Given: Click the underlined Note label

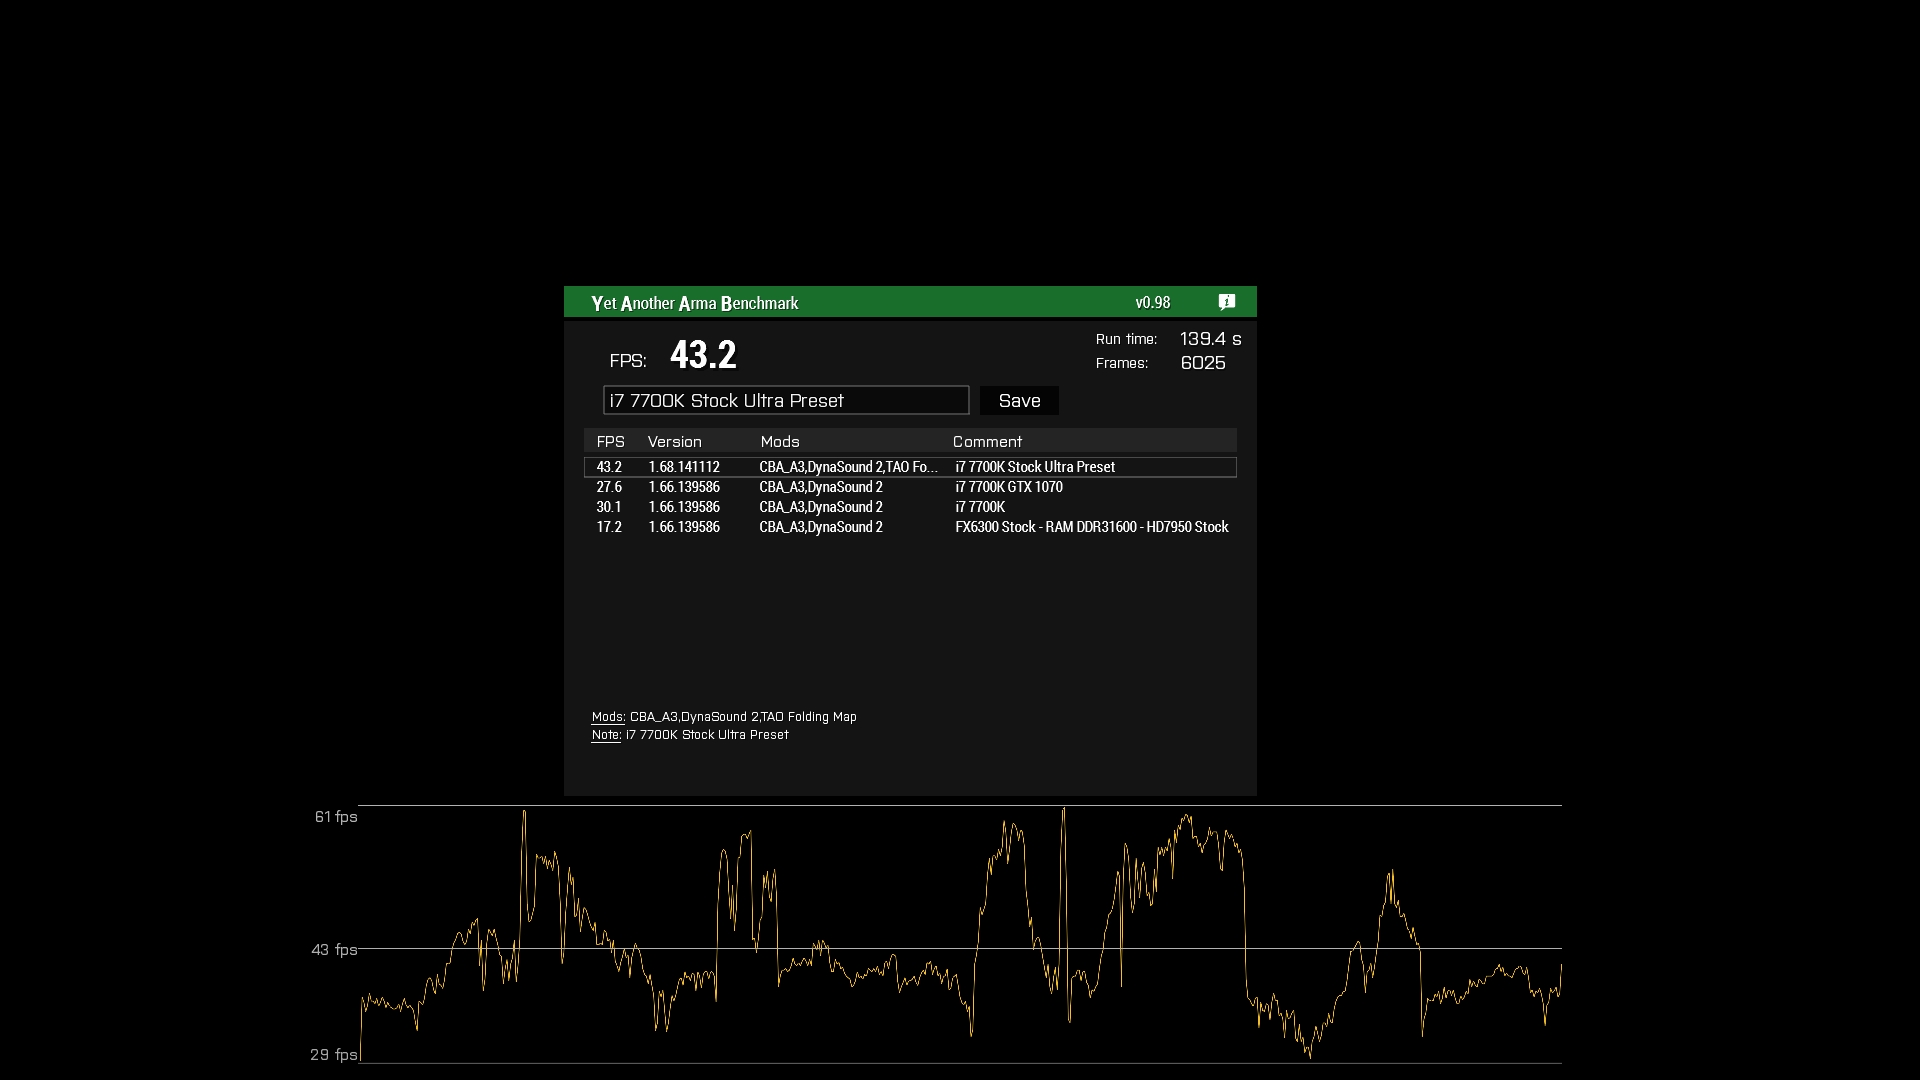Looking at the screenshot, I should click(605, 735).
